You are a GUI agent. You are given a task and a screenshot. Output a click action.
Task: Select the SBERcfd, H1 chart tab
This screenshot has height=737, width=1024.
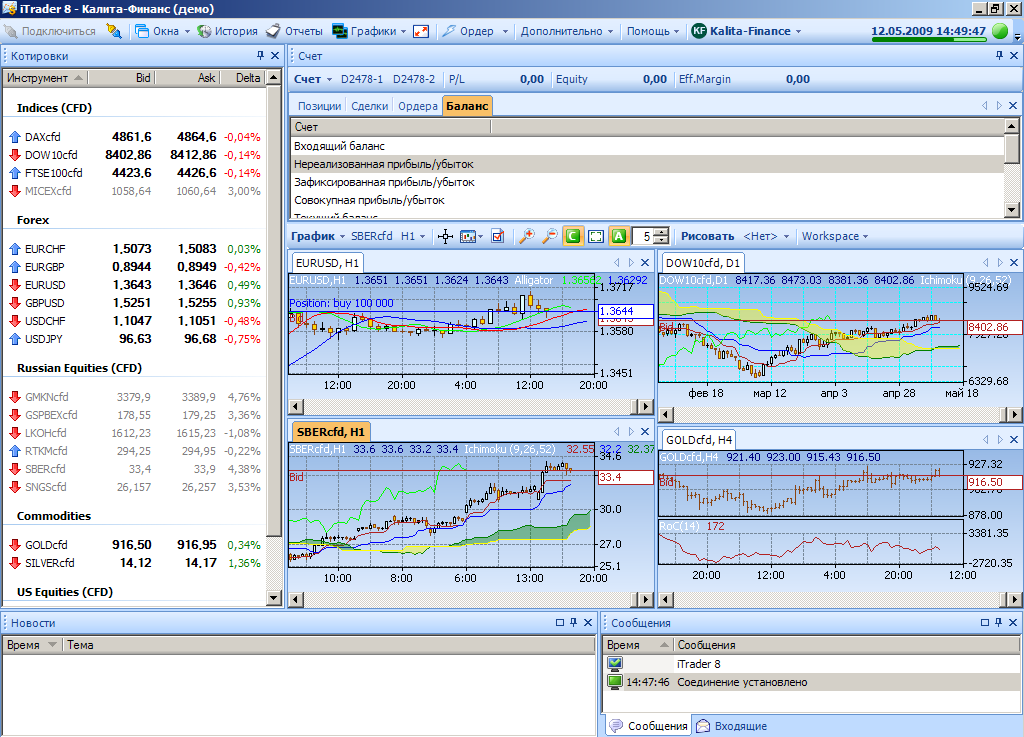(x=330, y=431)
